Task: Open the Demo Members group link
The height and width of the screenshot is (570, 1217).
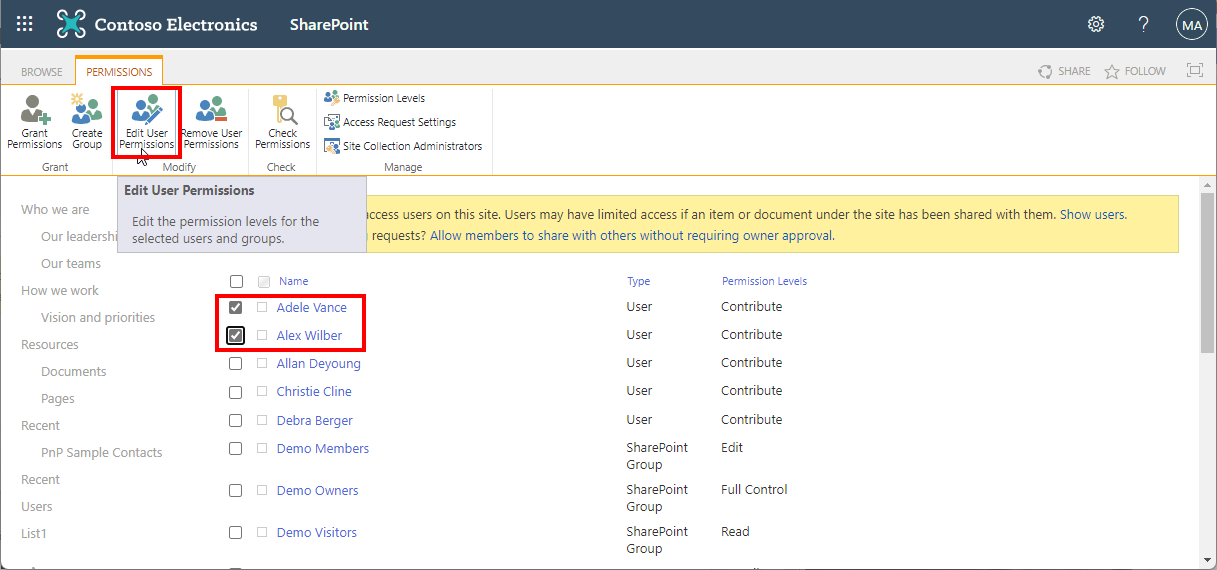Action: coord(323,449)
